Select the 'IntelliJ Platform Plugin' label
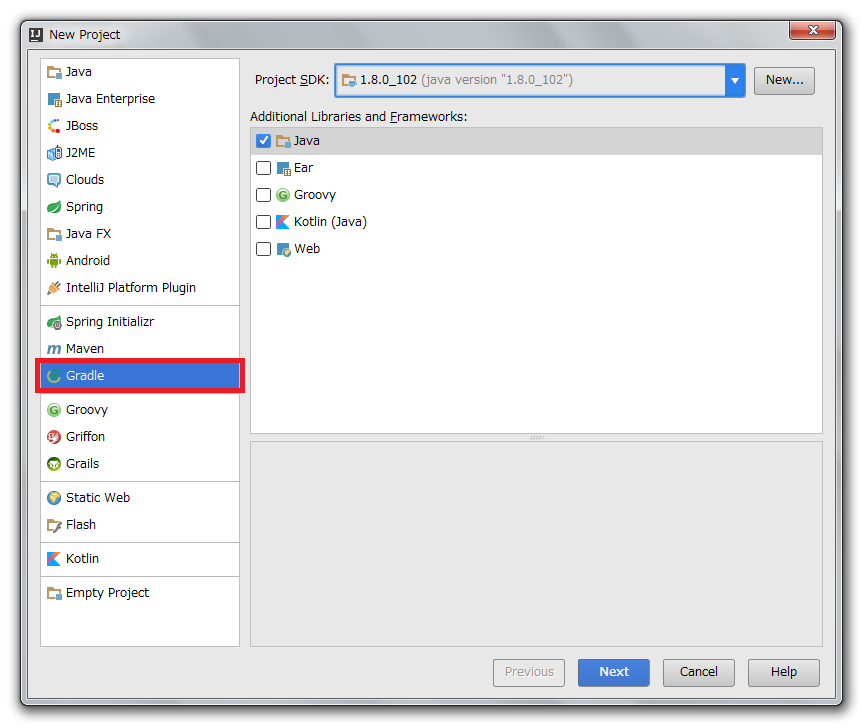863x726 pixels. coord(130,288)
